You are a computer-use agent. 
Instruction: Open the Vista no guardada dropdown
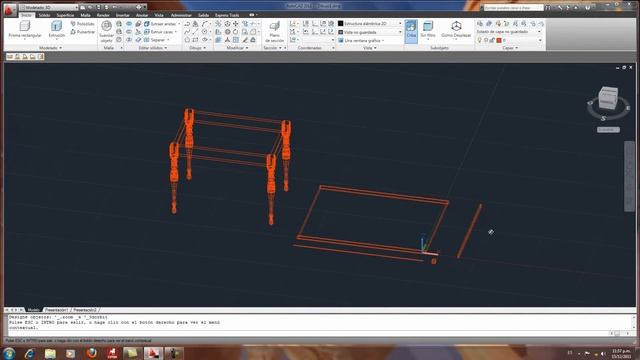(370, 32)
